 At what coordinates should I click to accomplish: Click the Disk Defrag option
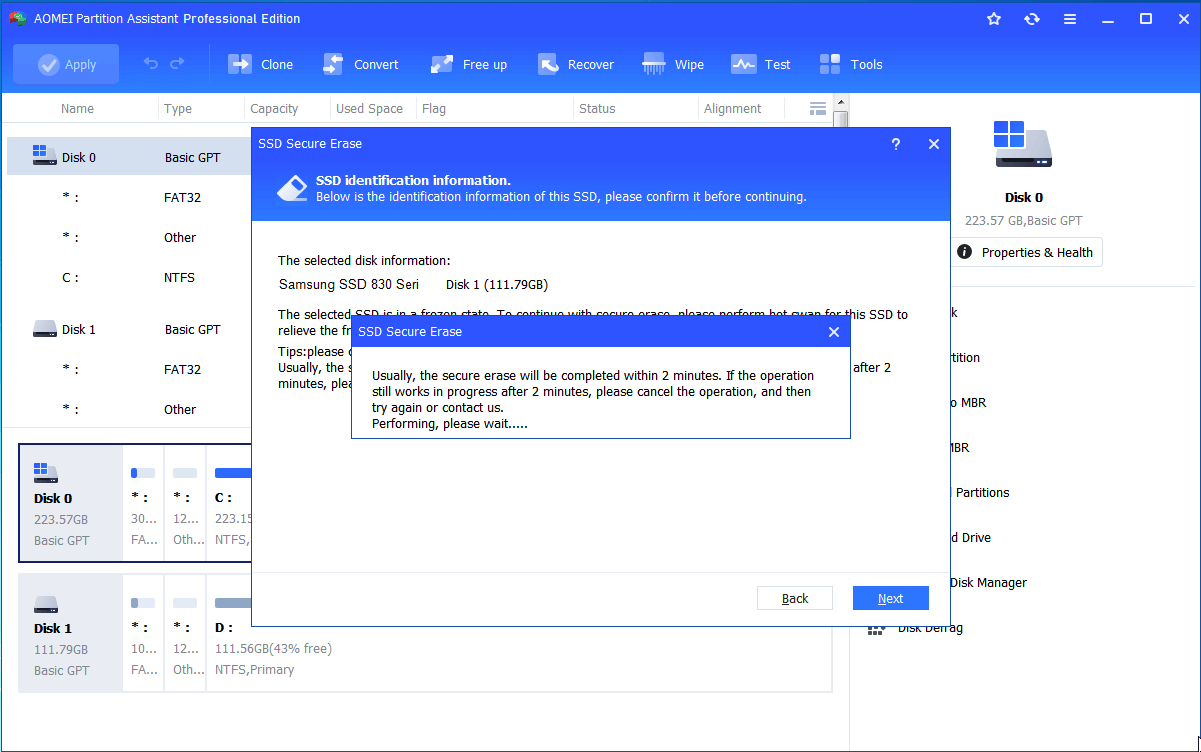(915, 628)
